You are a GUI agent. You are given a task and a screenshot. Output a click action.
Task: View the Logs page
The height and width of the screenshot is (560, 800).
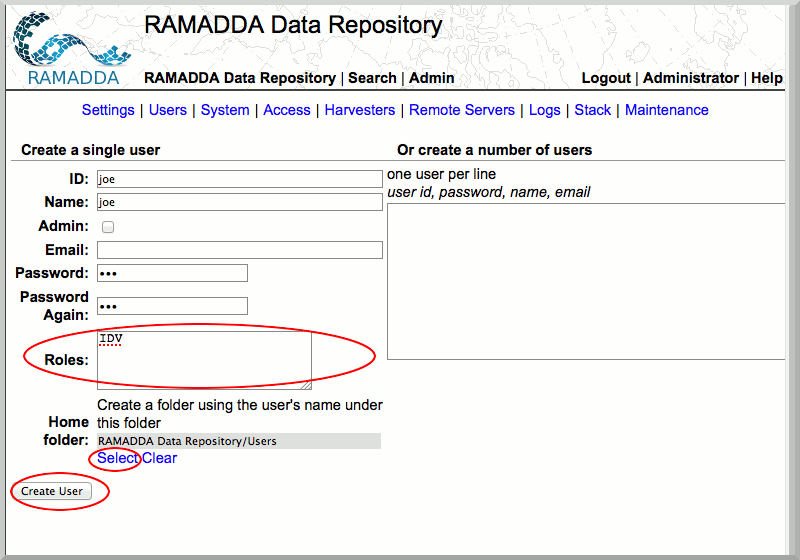point(545,110)
